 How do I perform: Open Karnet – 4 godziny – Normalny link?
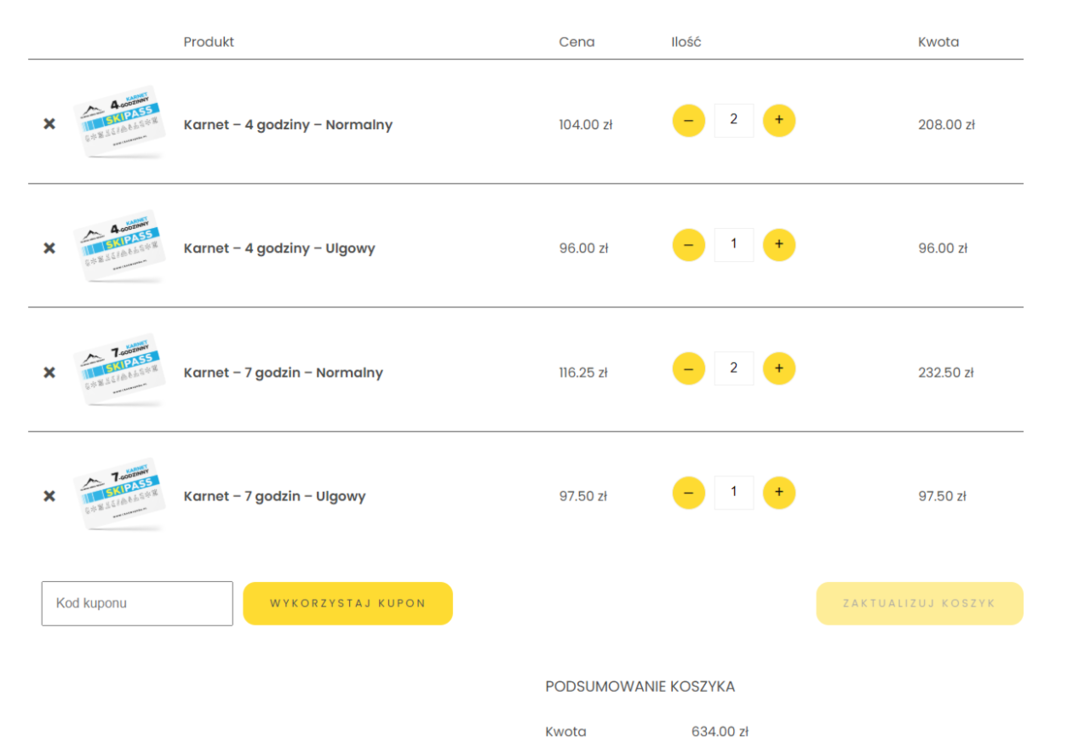288,124
